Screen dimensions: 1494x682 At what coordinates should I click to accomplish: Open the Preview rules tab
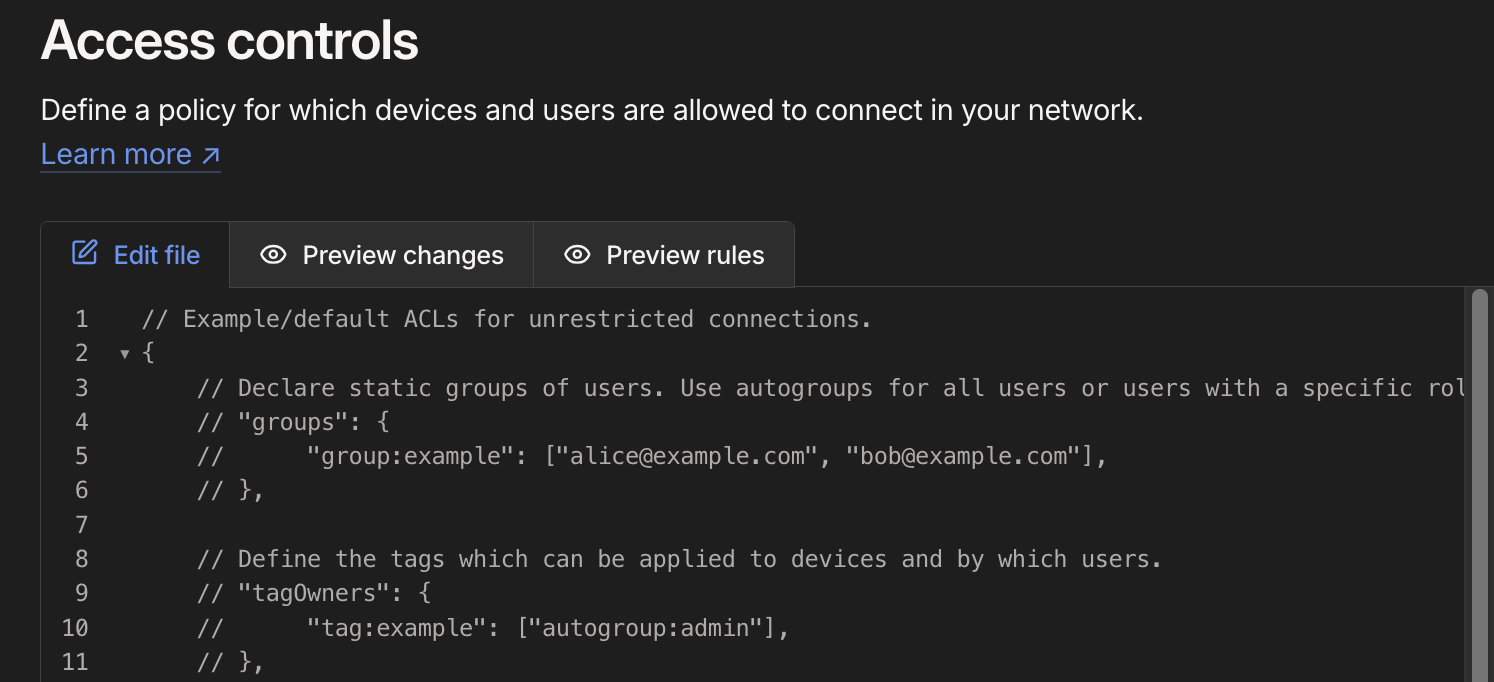tap(664, 255)
